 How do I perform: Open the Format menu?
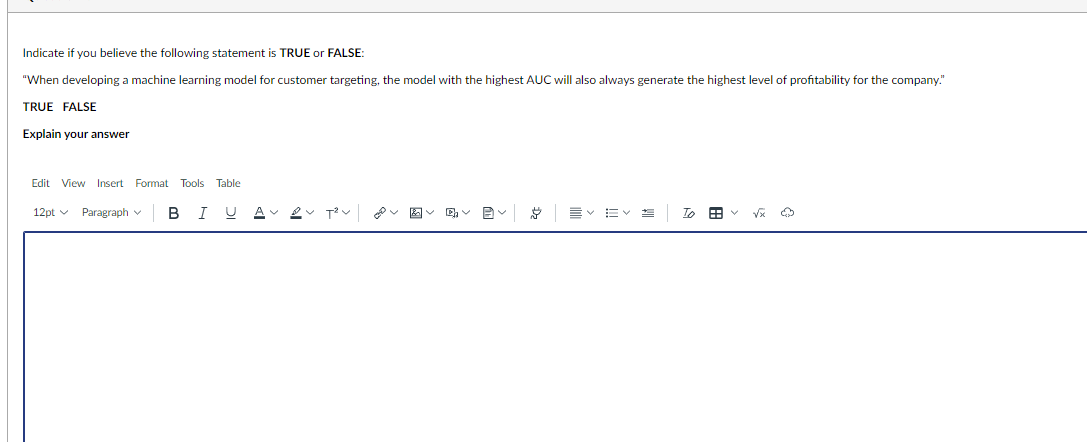click(x=152, y=184)
